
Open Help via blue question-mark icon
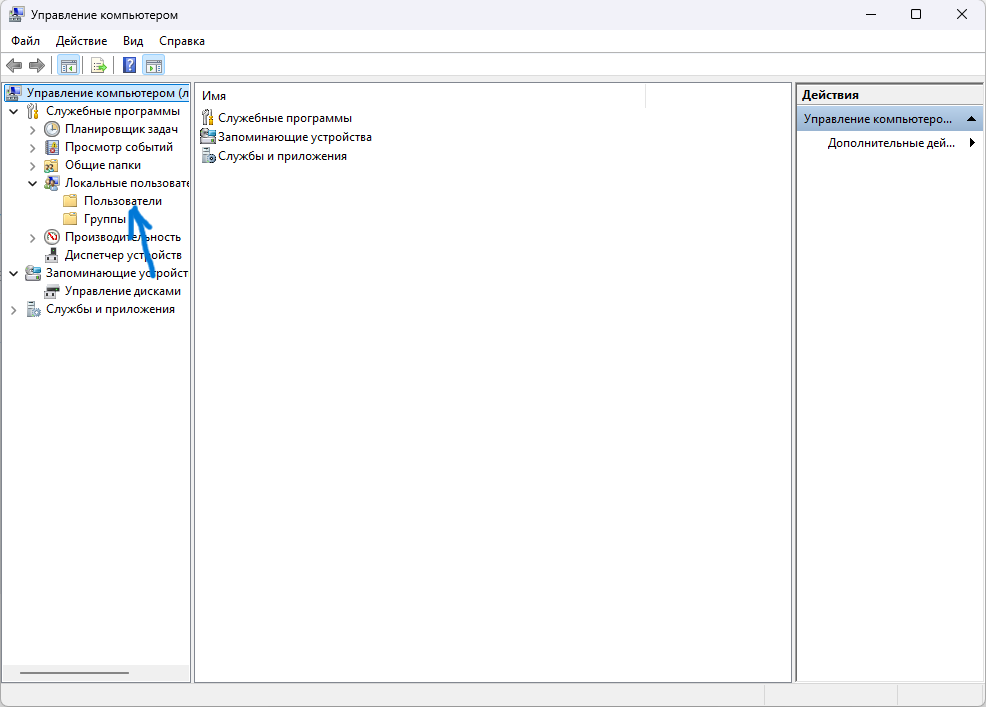[130, 65]
